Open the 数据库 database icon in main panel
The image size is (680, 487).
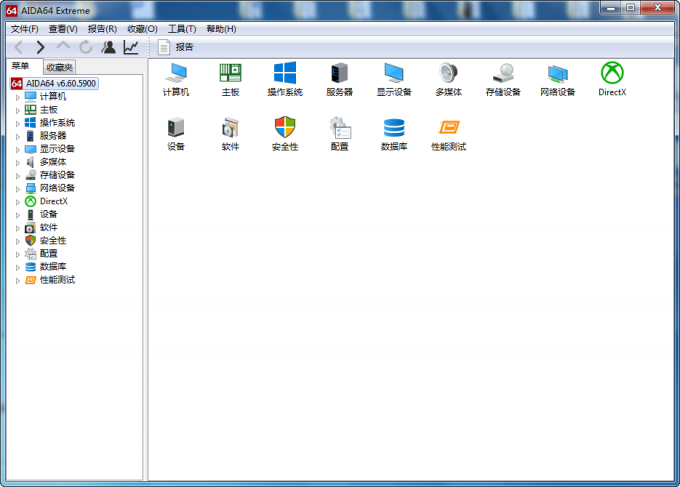(x=394, y=128)
